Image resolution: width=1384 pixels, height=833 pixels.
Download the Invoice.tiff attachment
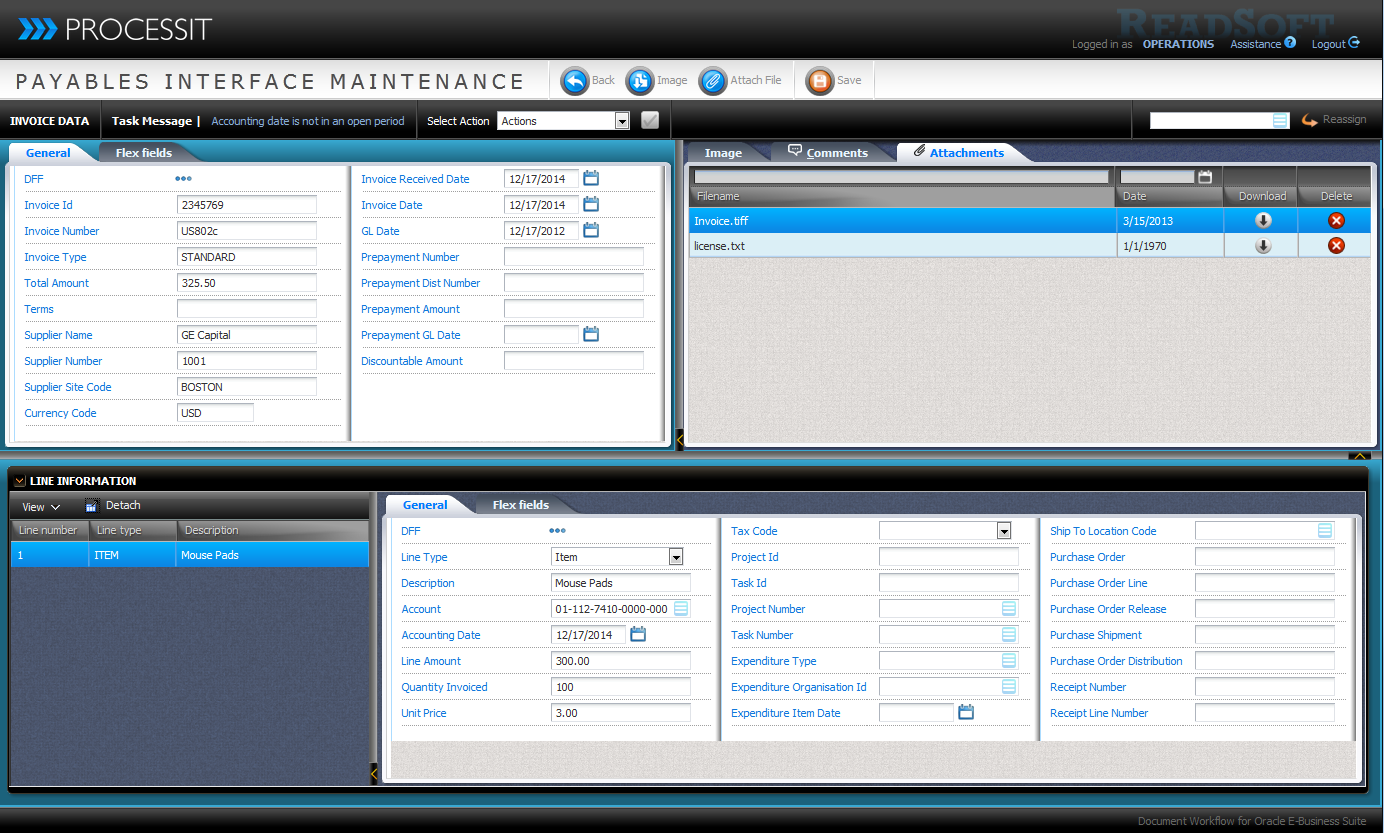click(x=1263, y=221)
